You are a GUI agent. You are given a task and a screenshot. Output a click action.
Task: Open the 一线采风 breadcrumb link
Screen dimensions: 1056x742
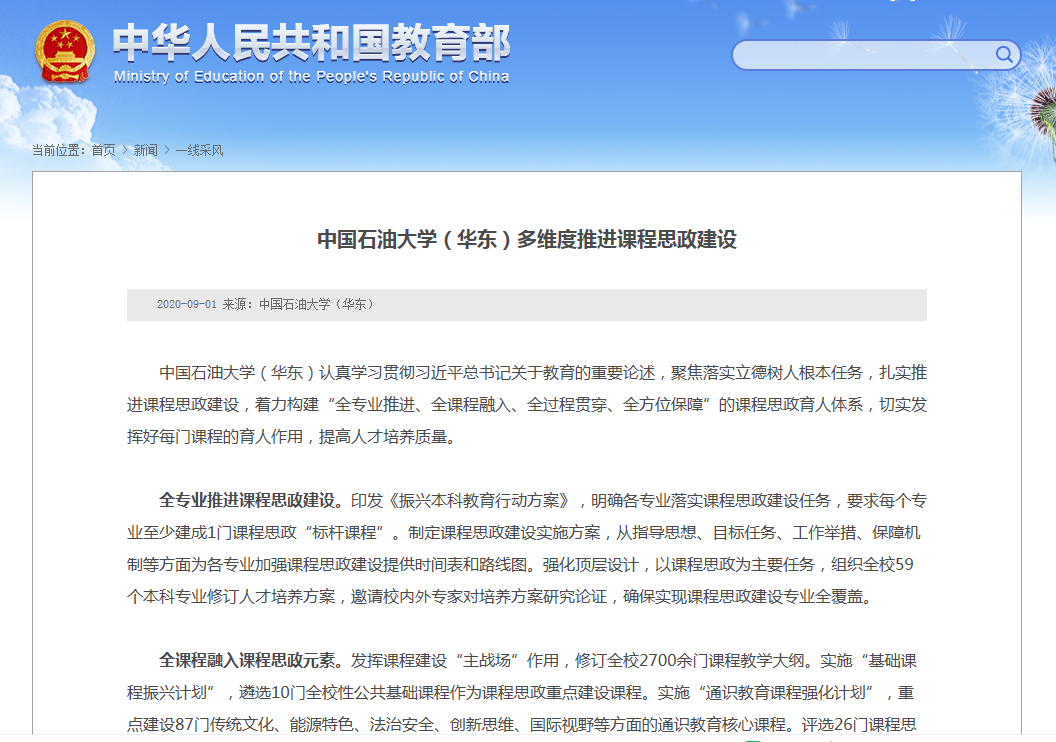(199, 150)
